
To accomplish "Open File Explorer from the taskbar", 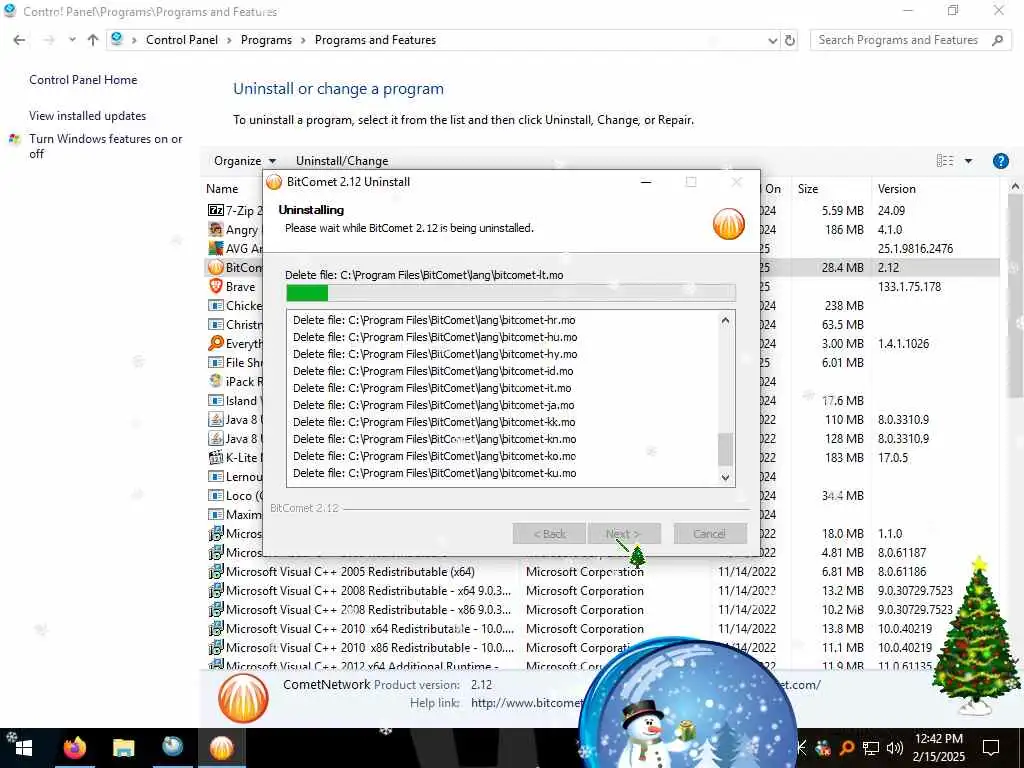I will click(123, 747).
